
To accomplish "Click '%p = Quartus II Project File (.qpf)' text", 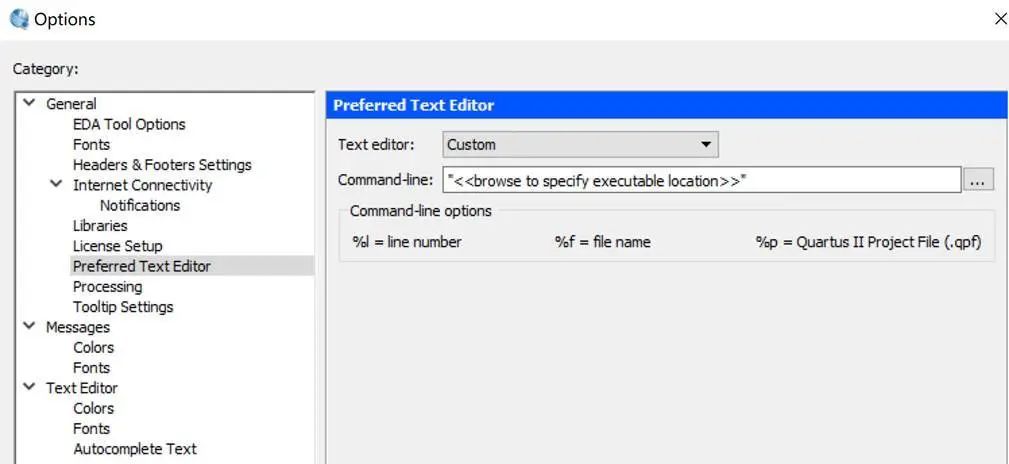I will (869, 243).
